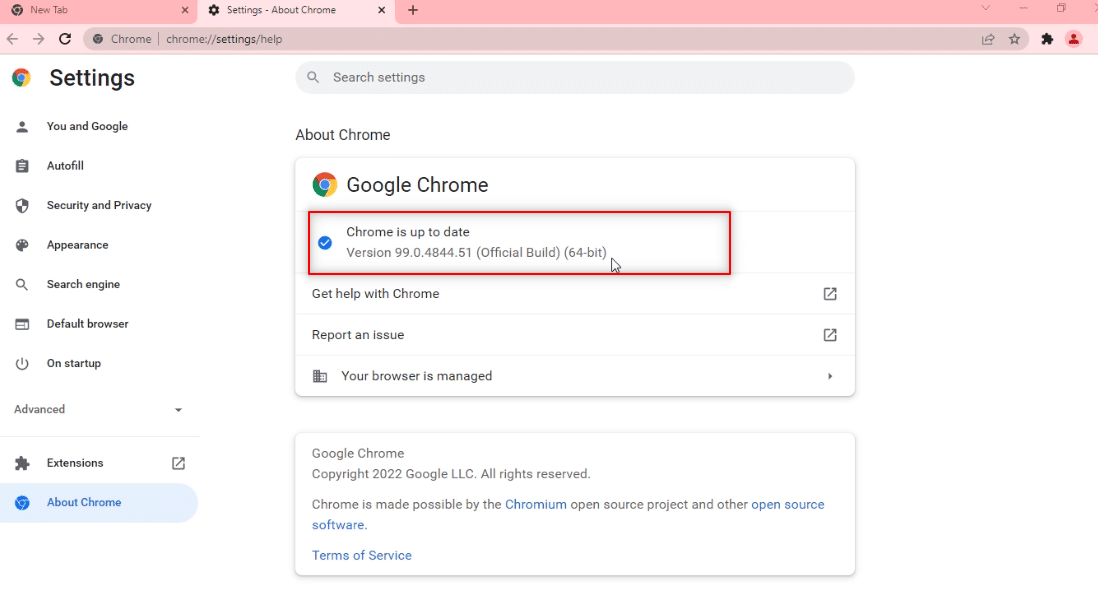Click the external link icon for Report an issue
The image size is (1098, 595).
830,335
